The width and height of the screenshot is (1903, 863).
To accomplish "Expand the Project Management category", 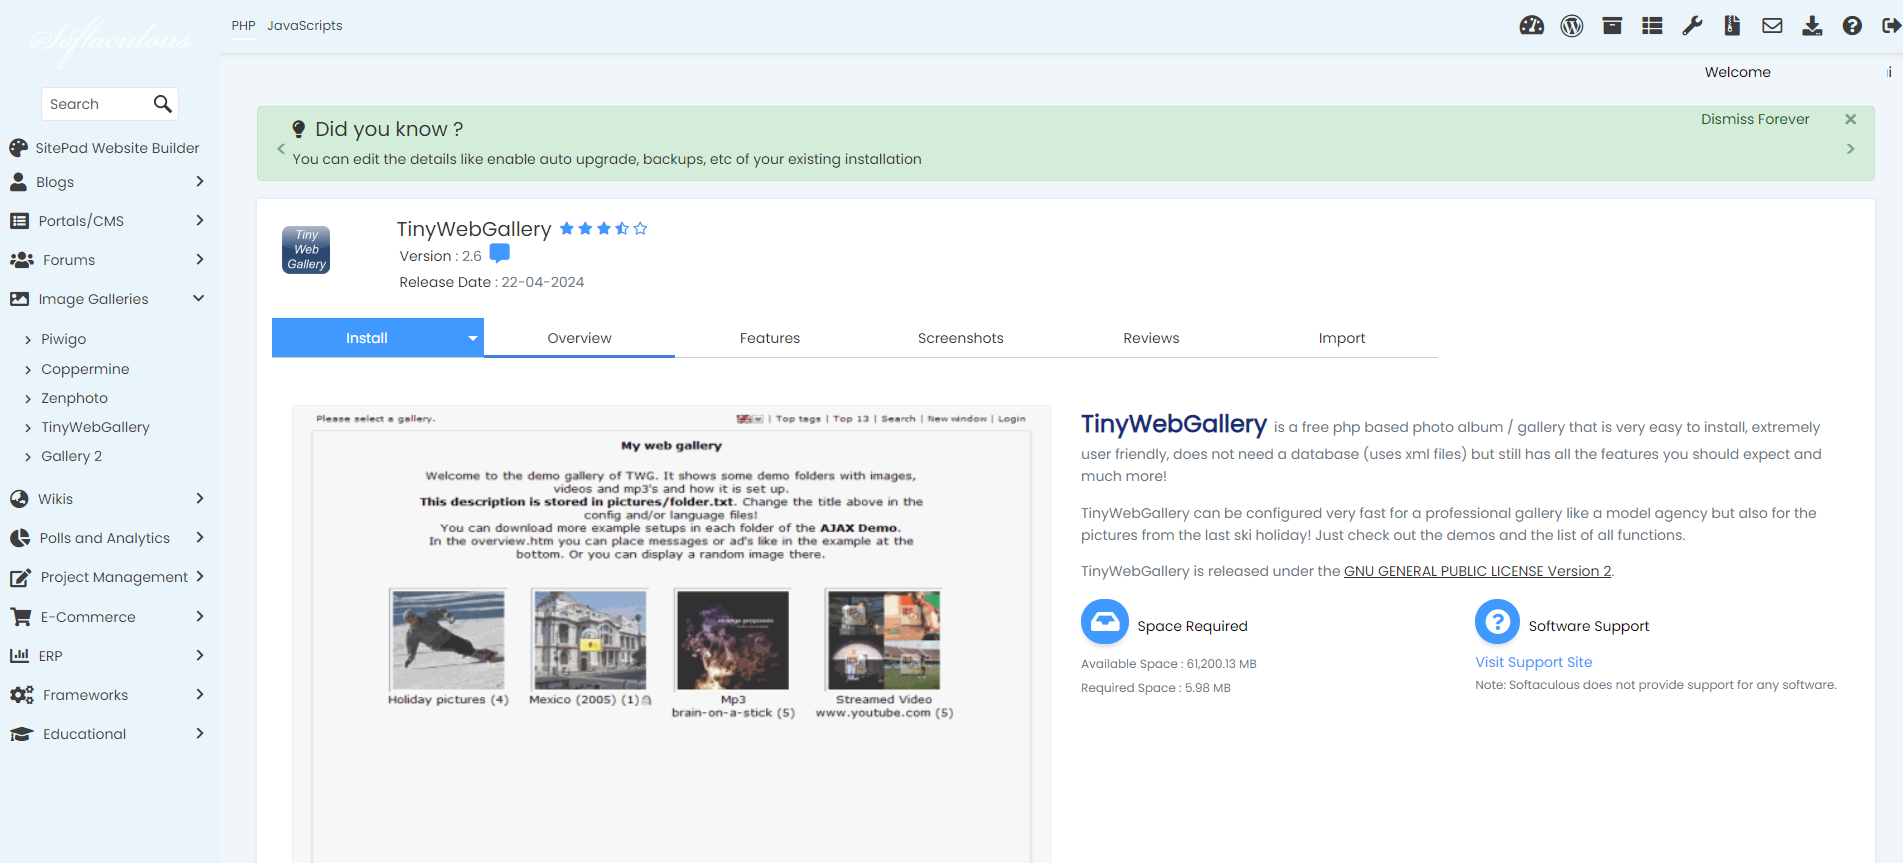I will tap(200, 576).
